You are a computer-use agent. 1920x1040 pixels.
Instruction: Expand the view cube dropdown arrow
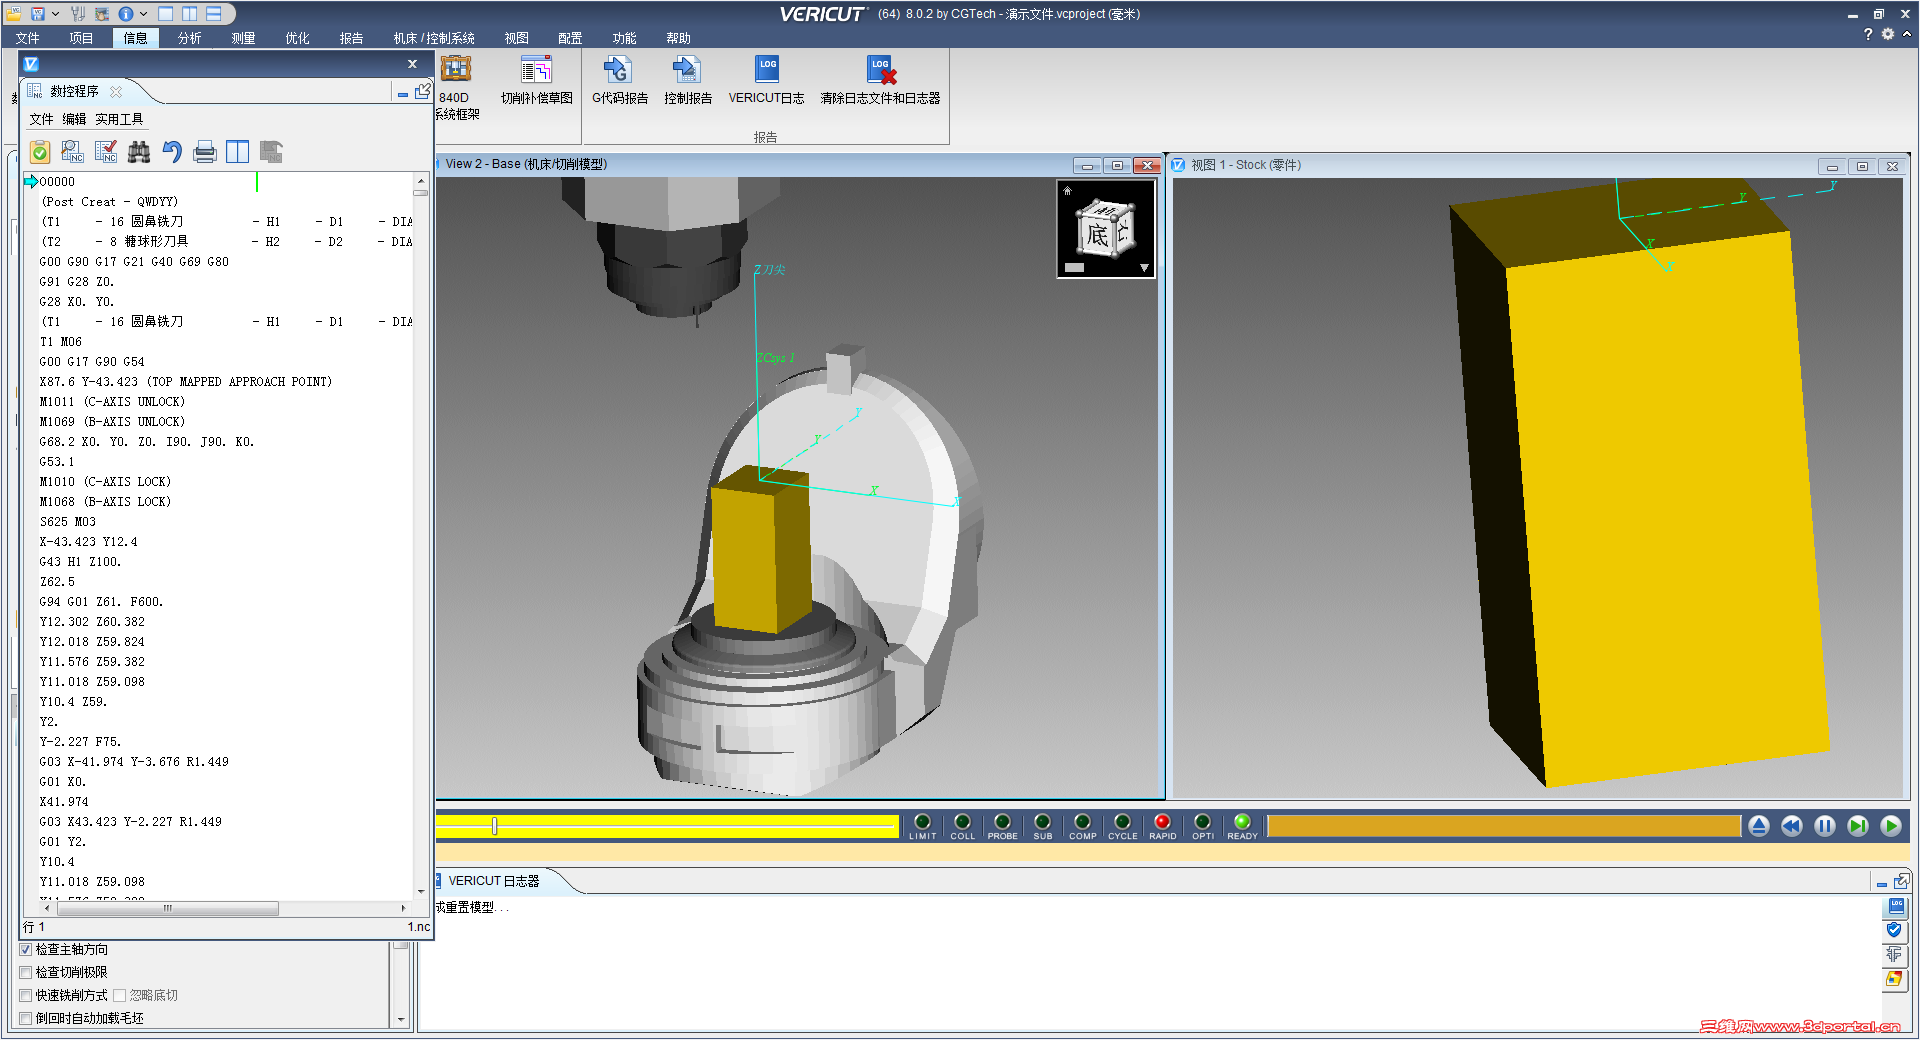(1144, 268)
